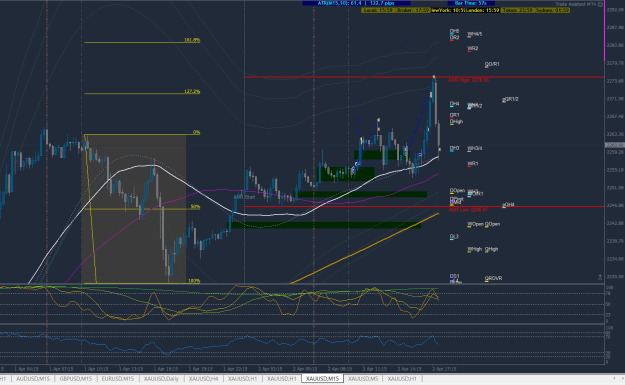Click the DL3 level label
Viewport: 625px width, 385px height.
pyautogui.click(x=454, y=237)
